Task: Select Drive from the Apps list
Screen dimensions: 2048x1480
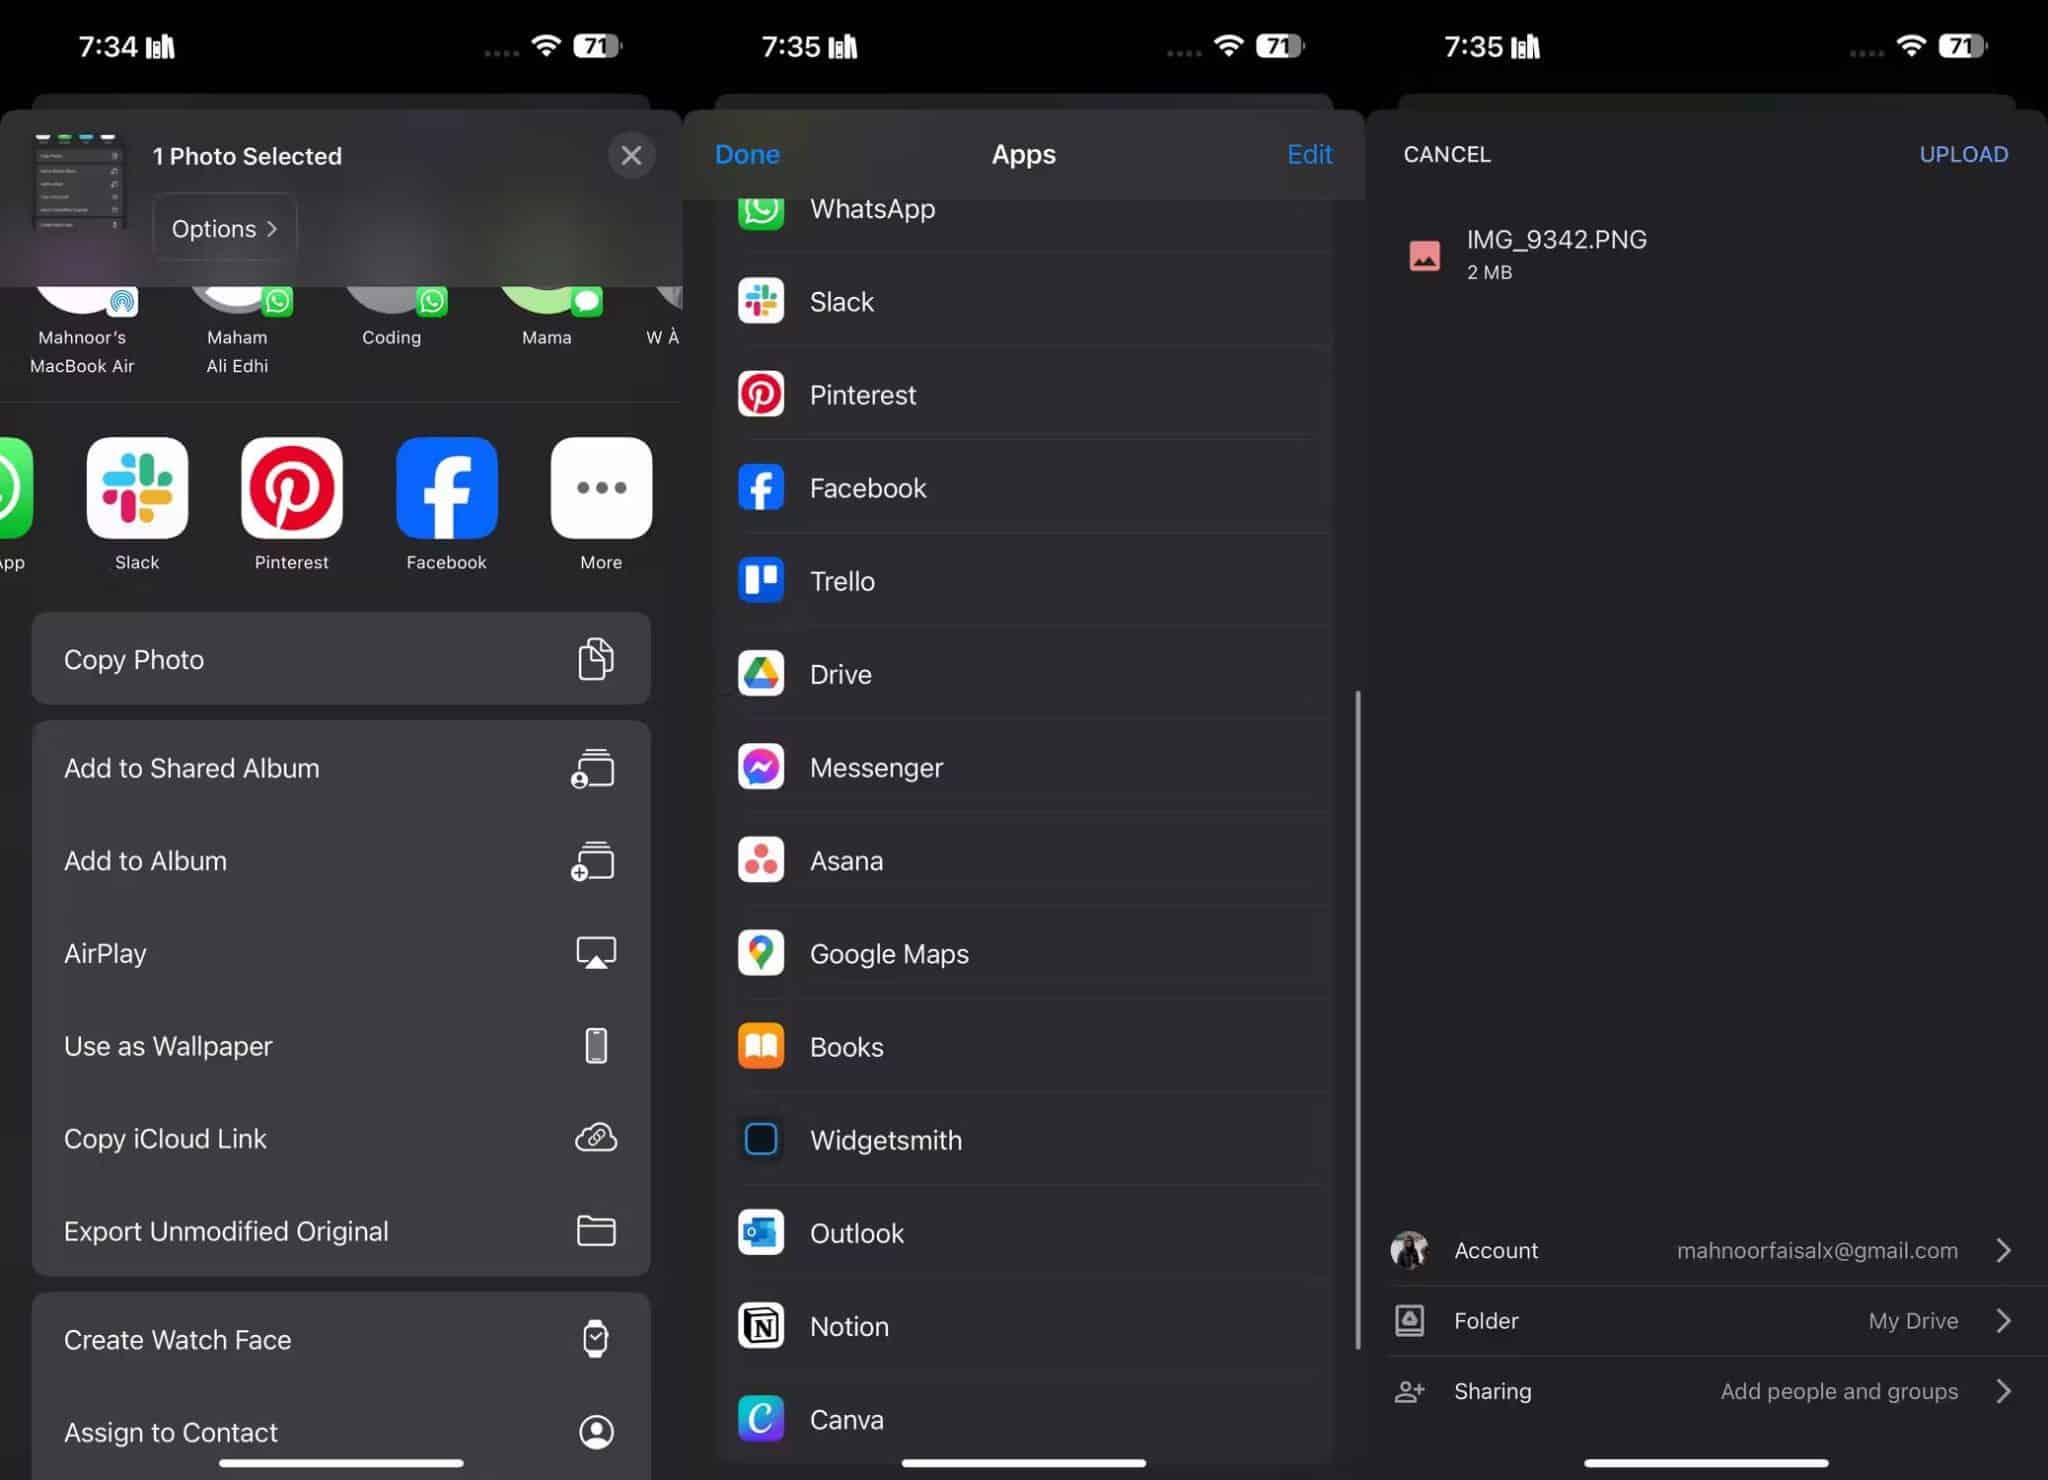Action: [840, 674]
